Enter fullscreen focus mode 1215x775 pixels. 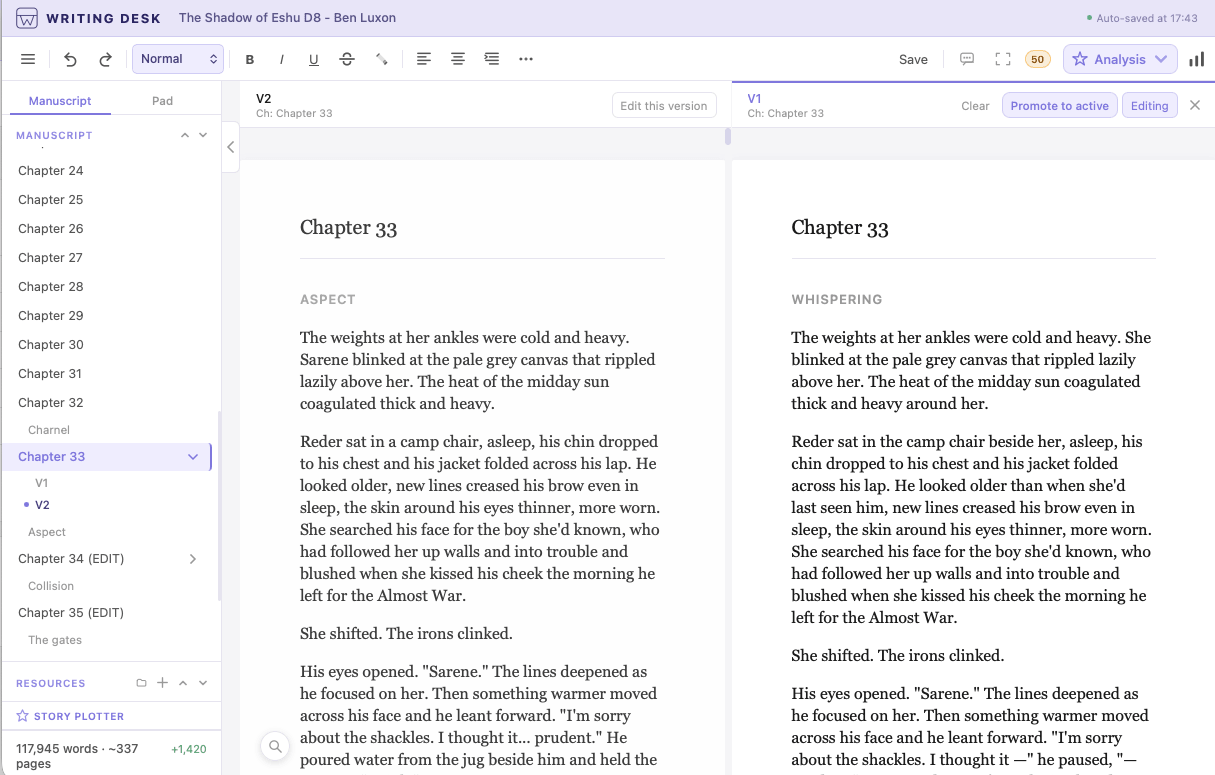(1003, 59)
